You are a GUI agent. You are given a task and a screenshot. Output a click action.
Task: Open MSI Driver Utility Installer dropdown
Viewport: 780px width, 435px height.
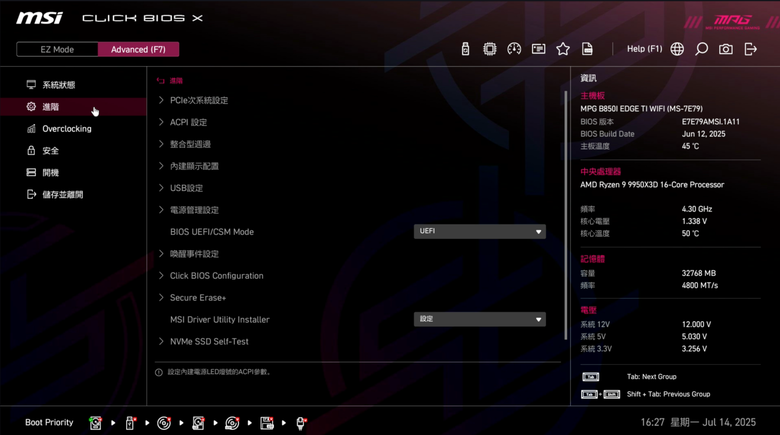pyautogui.click(x=480, y=319)
